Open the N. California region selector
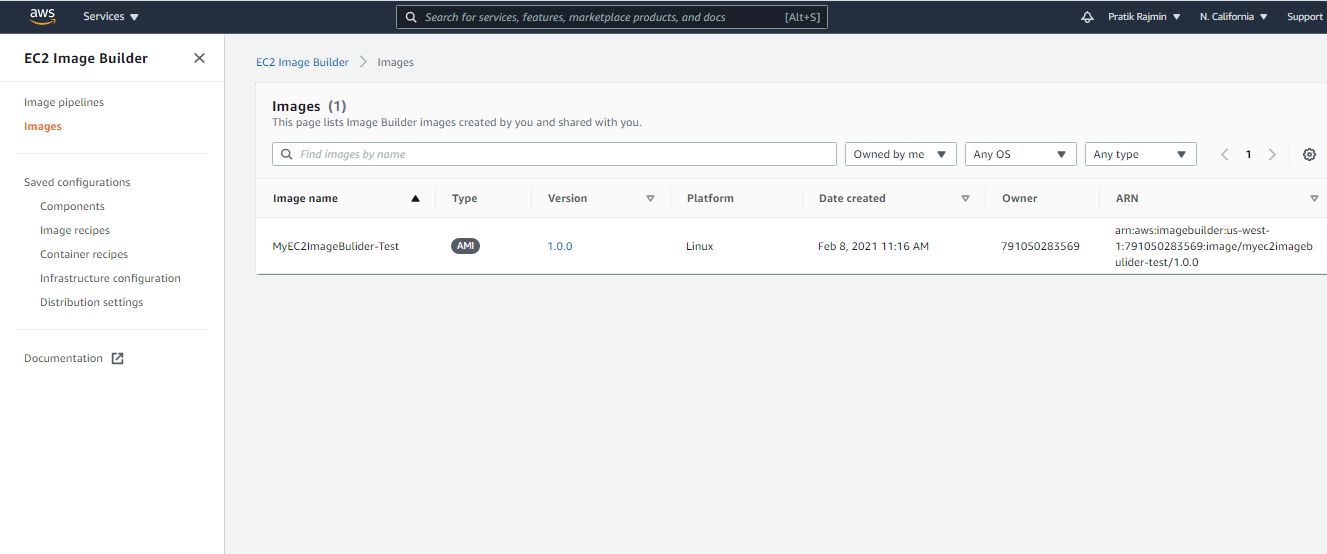 coord(1233,17)
